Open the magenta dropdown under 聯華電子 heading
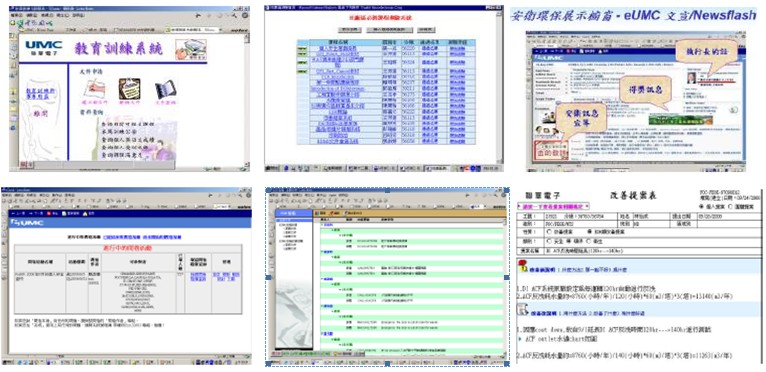 [554, 207]
